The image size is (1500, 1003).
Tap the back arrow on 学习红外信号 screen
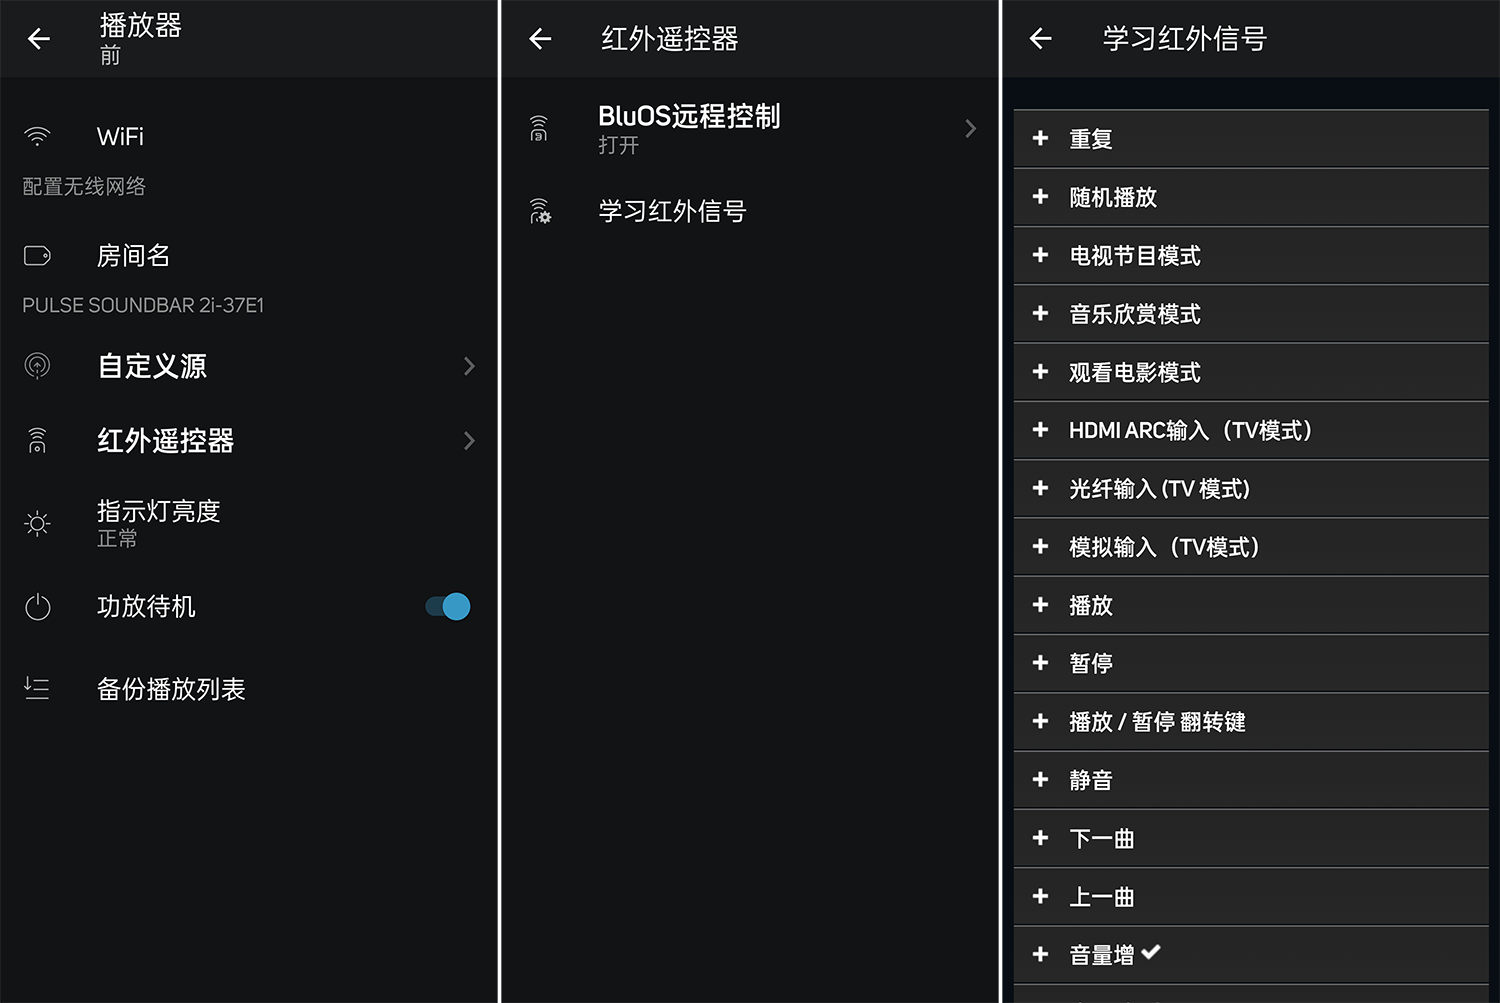[x=1040, y=39]
